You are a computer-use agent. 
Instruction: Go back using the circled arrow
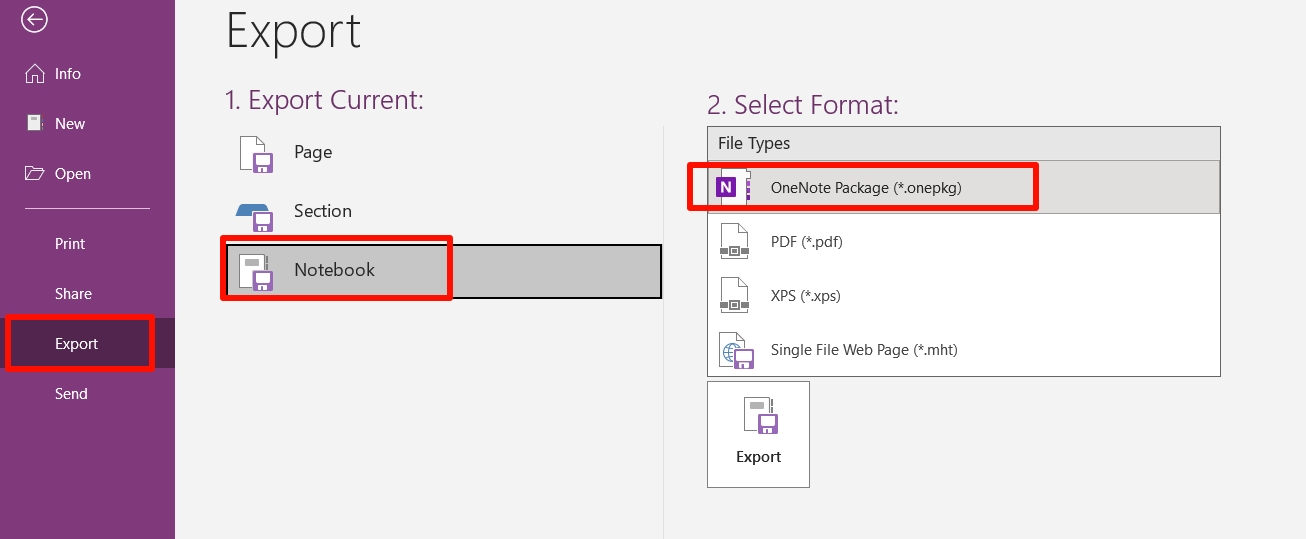(35, 19)
